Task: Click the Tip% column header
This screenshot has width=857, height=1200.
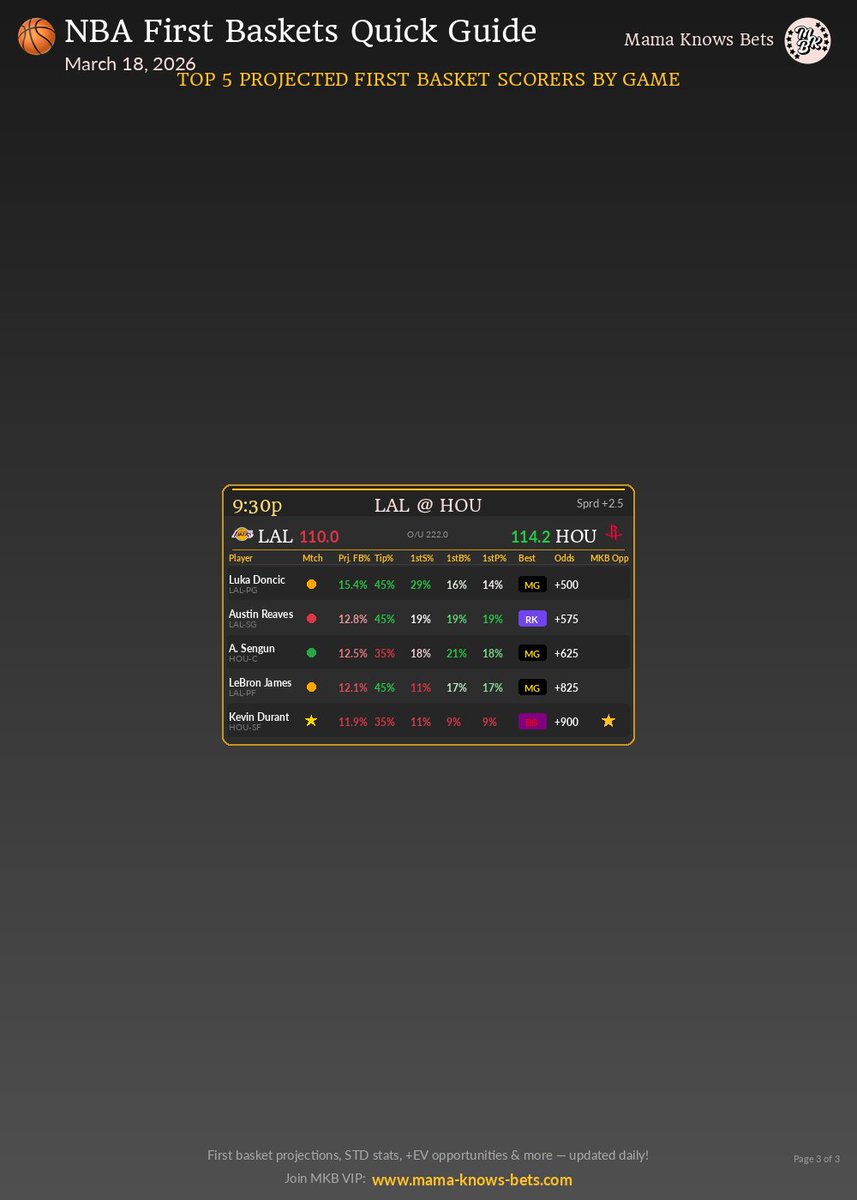Action: pos(384,558)
